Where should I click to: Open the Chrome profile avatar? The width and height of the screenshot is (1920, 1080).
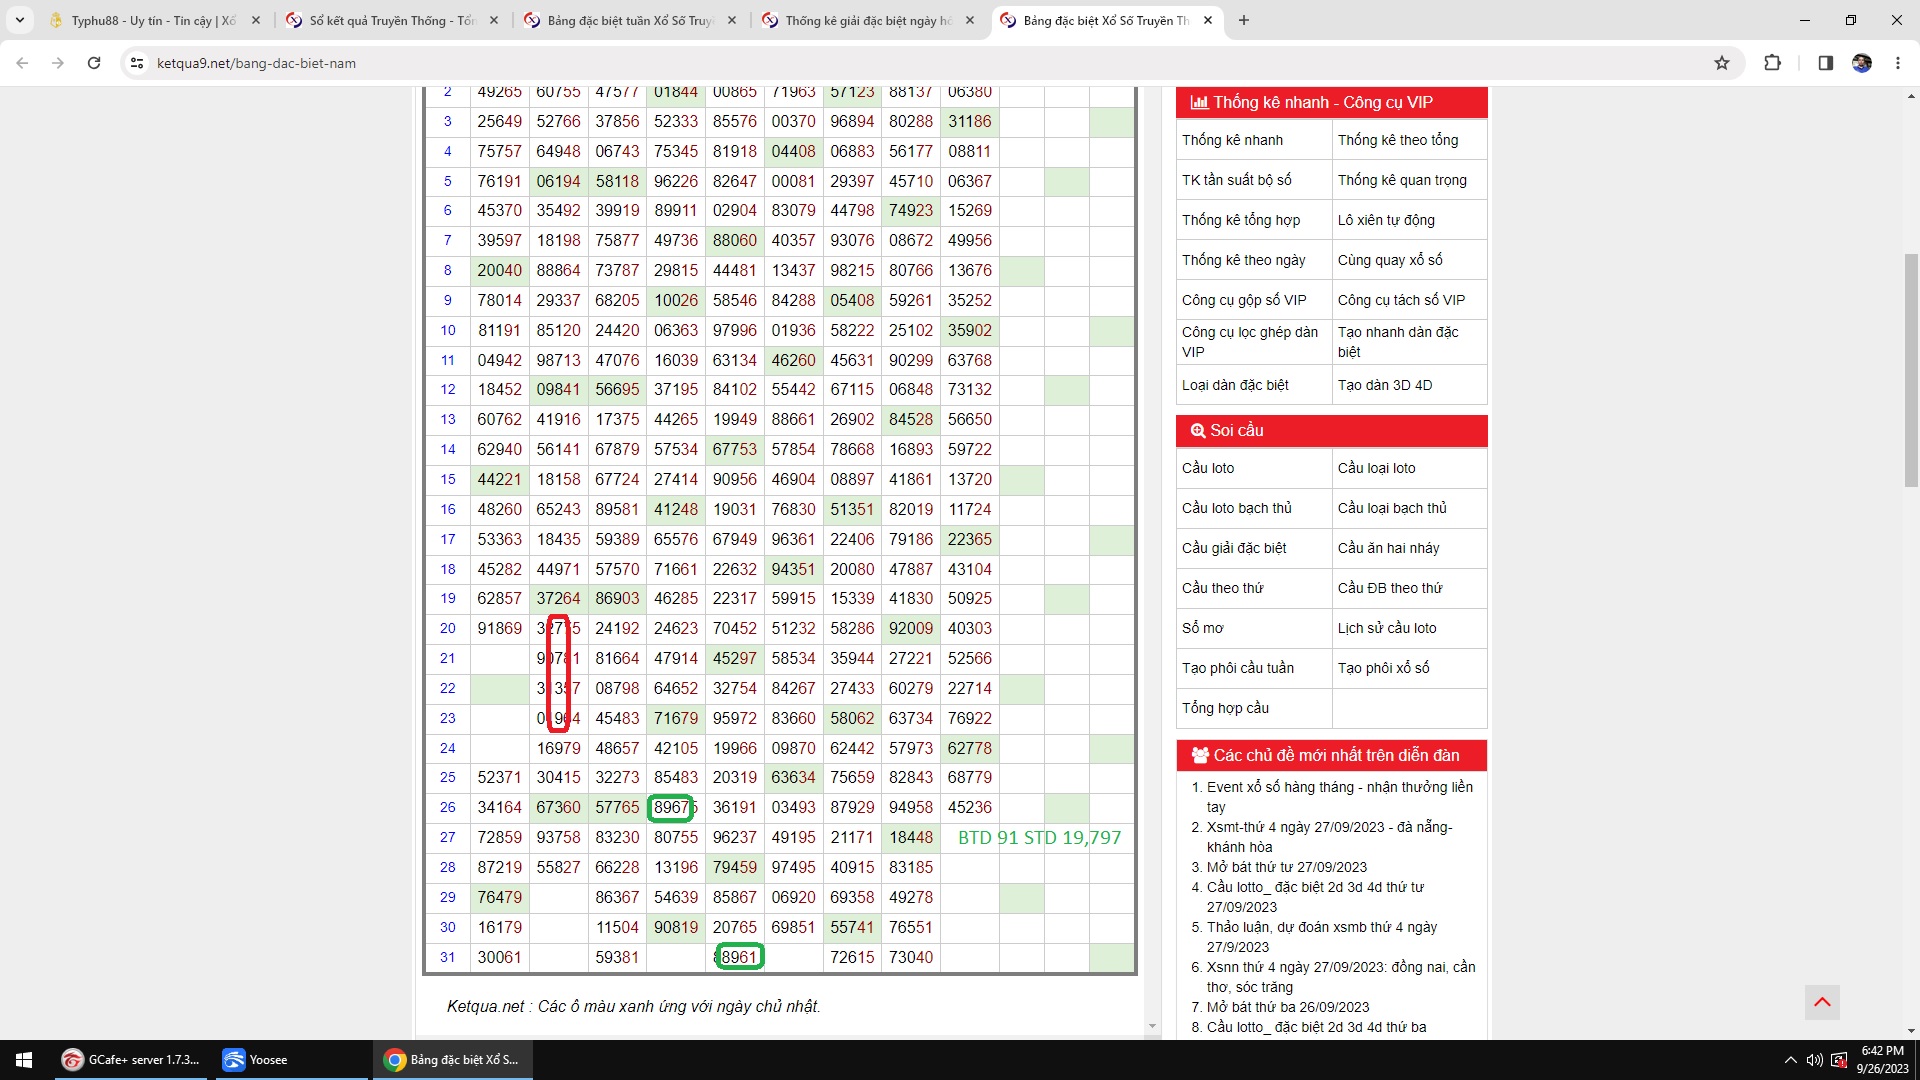click(1861, 63)
